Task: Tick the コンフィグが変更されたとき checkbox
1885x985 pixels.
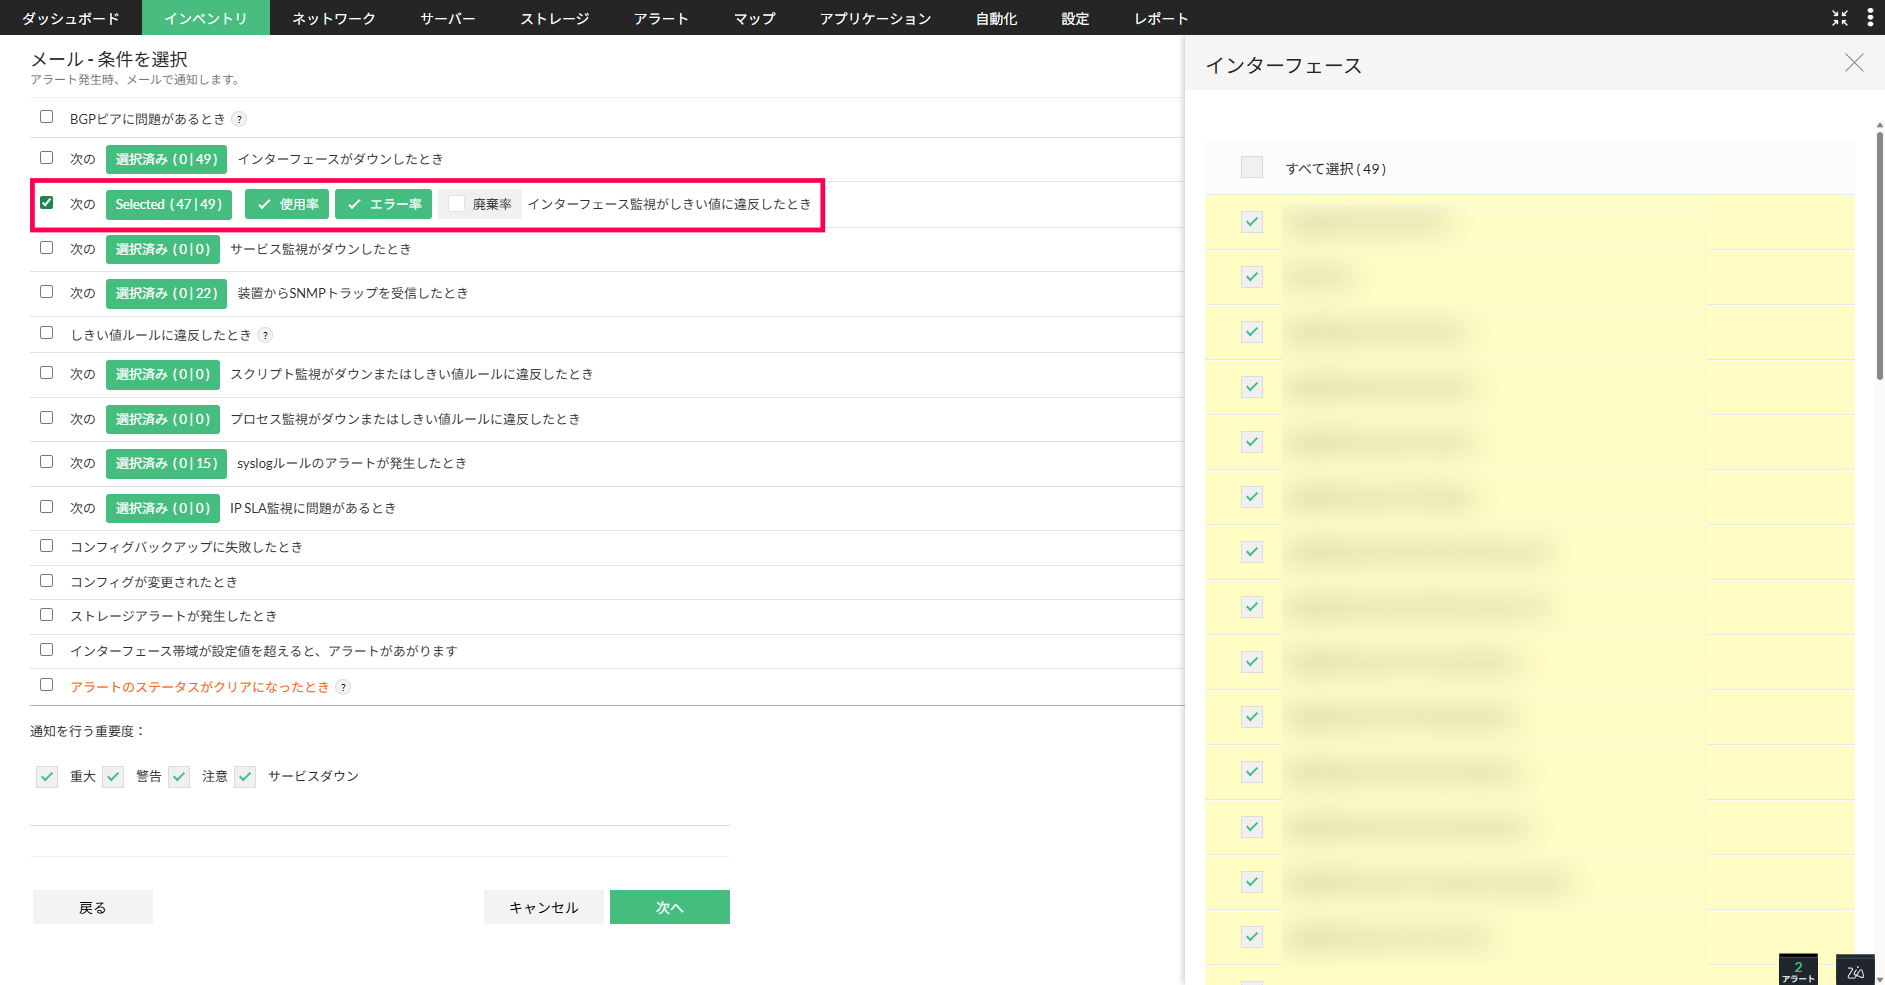Action: point(46,581)
